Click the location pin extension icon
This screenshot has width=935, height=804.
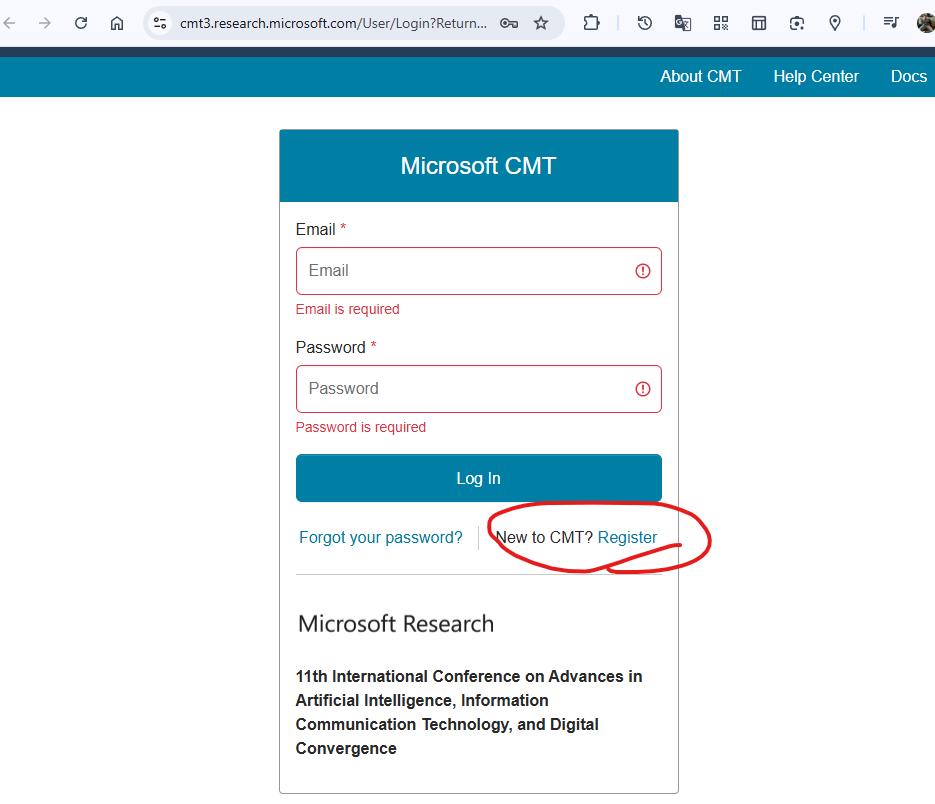pyautogui.click(x=835, y=23)
